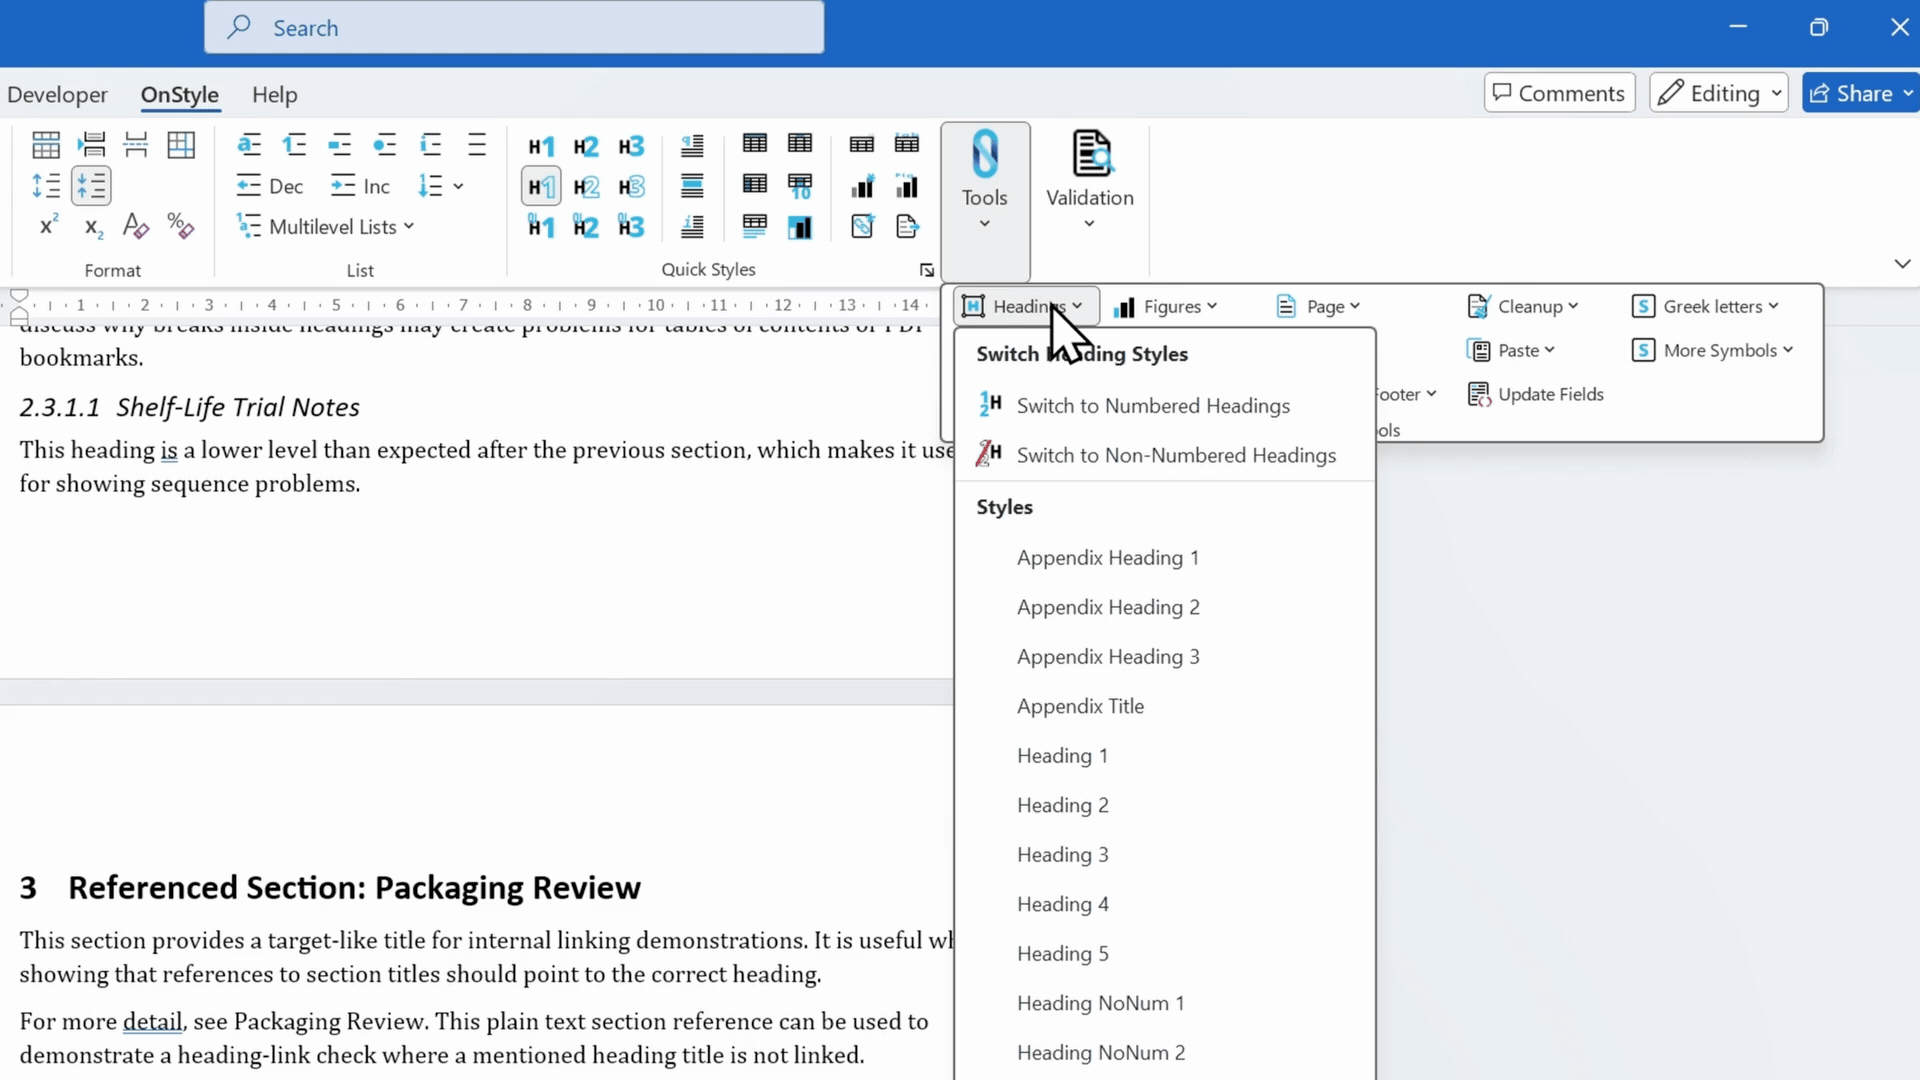This screenshot has height=1080, width=1920.
Task: Select Heading 1 from Styles list
Action: (x=1164, y=756)
